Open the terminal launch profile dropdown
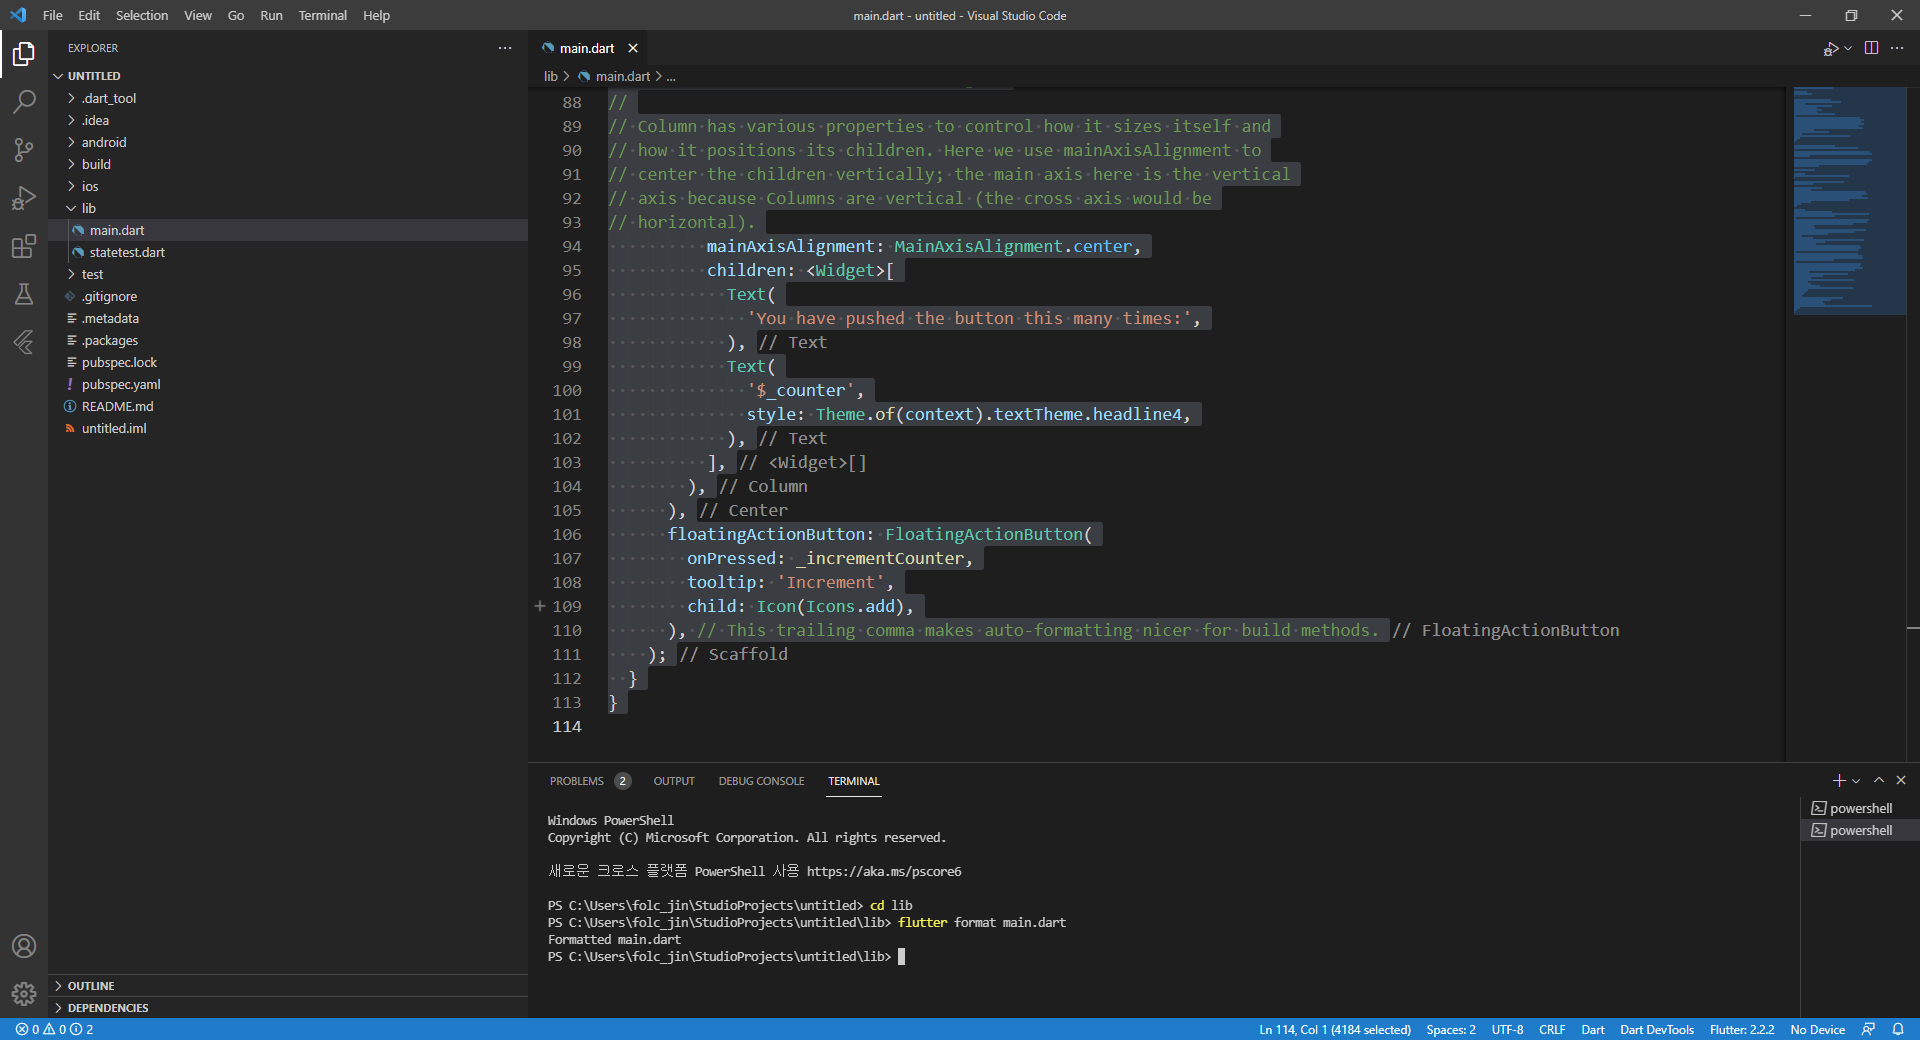This screenshot has width=1920, height=1040. pos(1856,781)
